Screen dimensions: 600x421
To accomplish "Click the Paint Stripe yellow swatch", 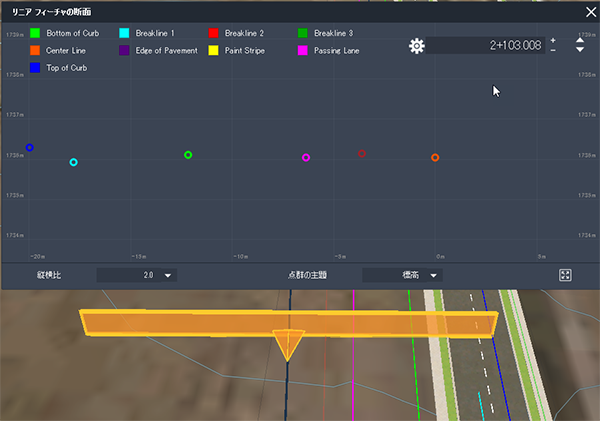I will (214, 50).
